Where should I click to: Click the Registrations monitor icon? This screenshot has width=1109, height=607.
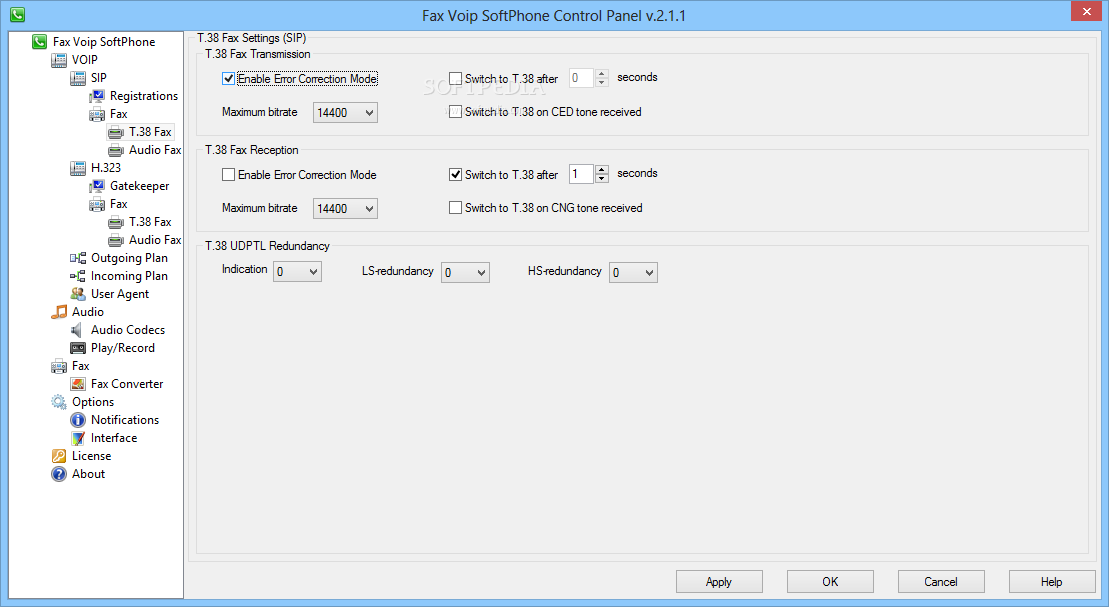coord(97,96)
